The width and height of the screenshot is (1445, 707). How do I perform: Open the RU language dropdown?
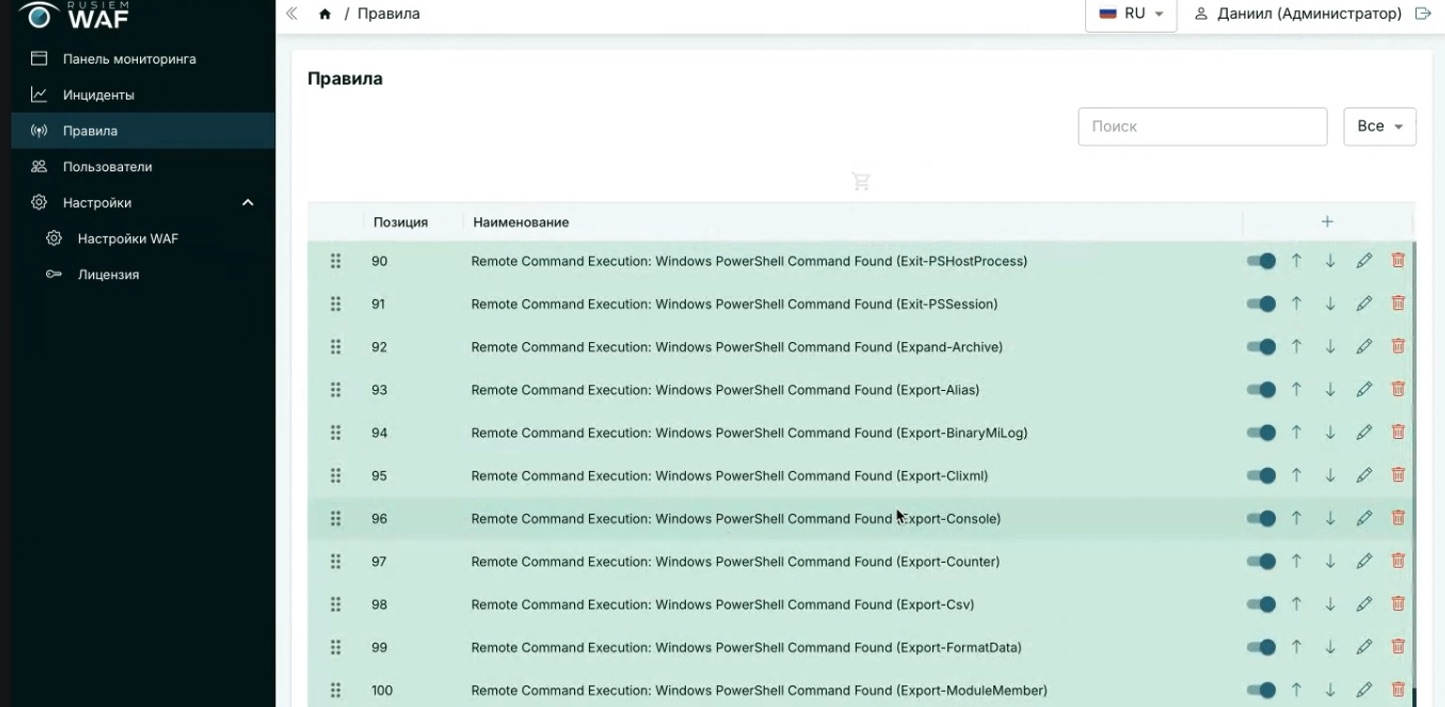tap(1131, 14)
